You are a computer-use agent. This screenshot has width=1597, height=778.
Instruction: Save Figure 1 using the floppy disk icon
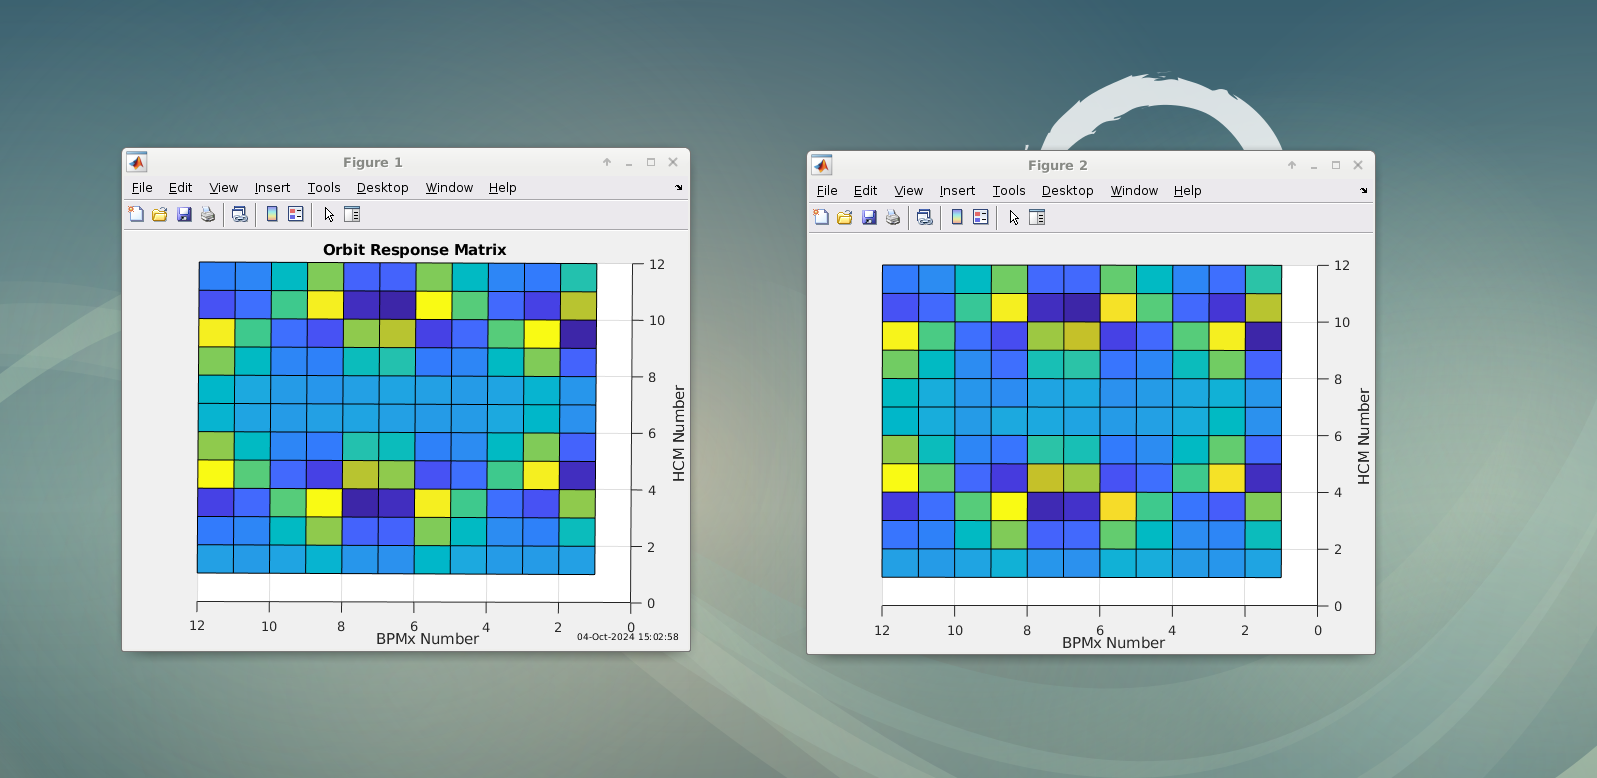(x=184, y=214)
